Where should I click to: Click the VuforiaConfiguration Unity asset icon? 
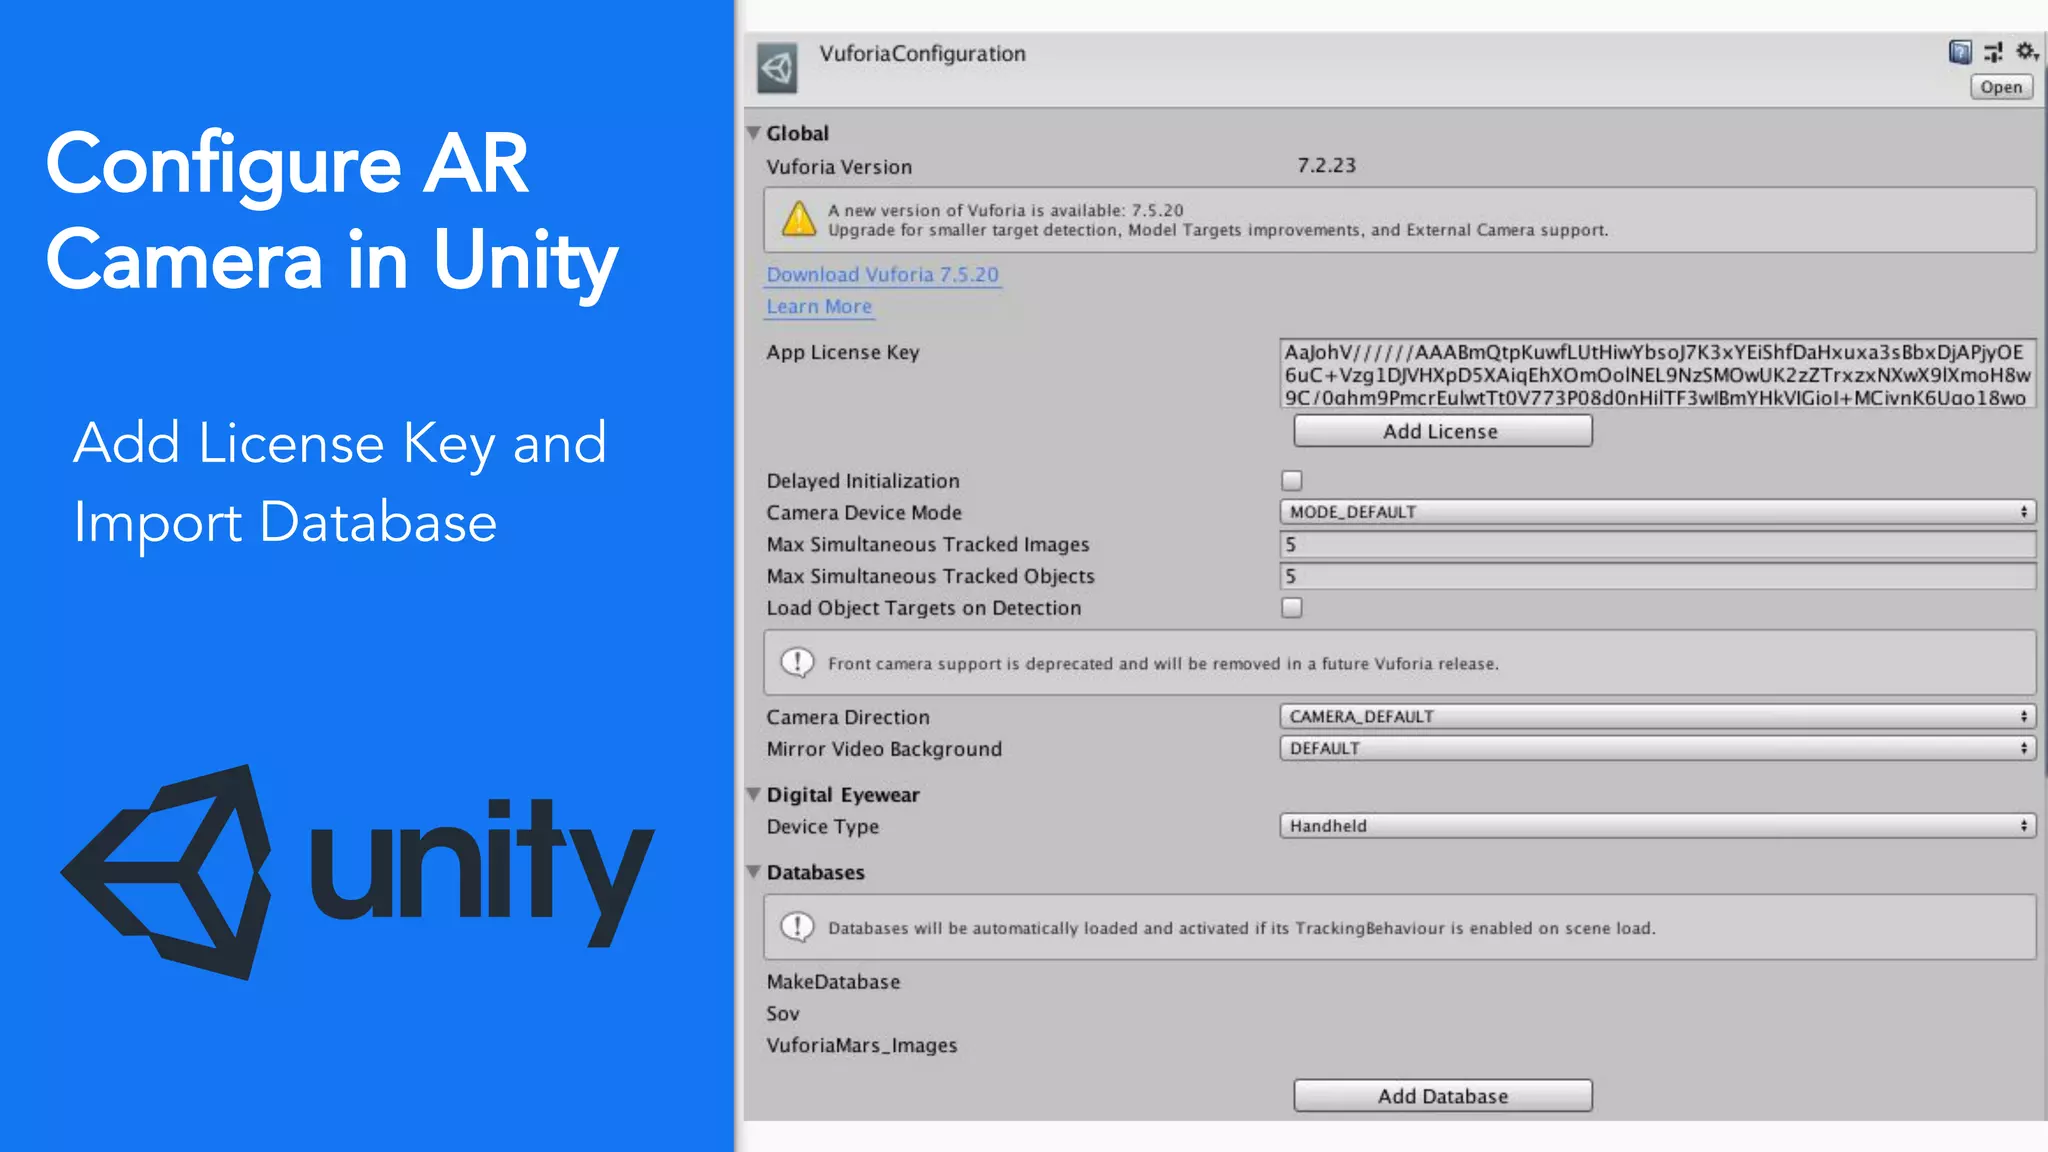tap(777, 68)
